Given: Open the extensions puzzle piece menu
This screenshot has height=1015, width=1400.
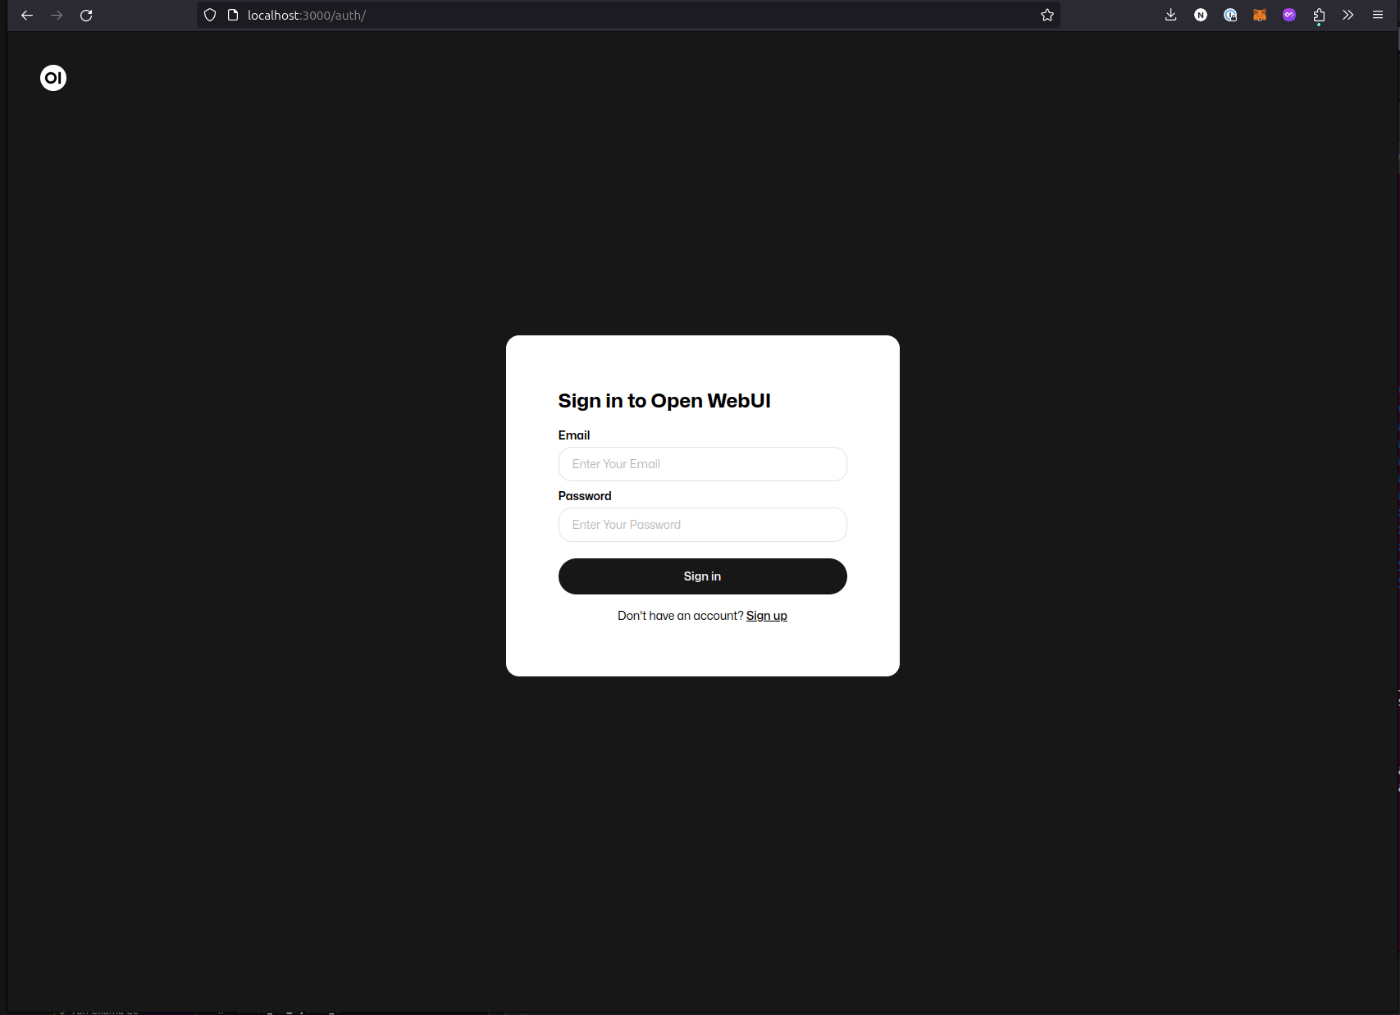Looking at the screenshot, I should click(x=1319, y=15).
